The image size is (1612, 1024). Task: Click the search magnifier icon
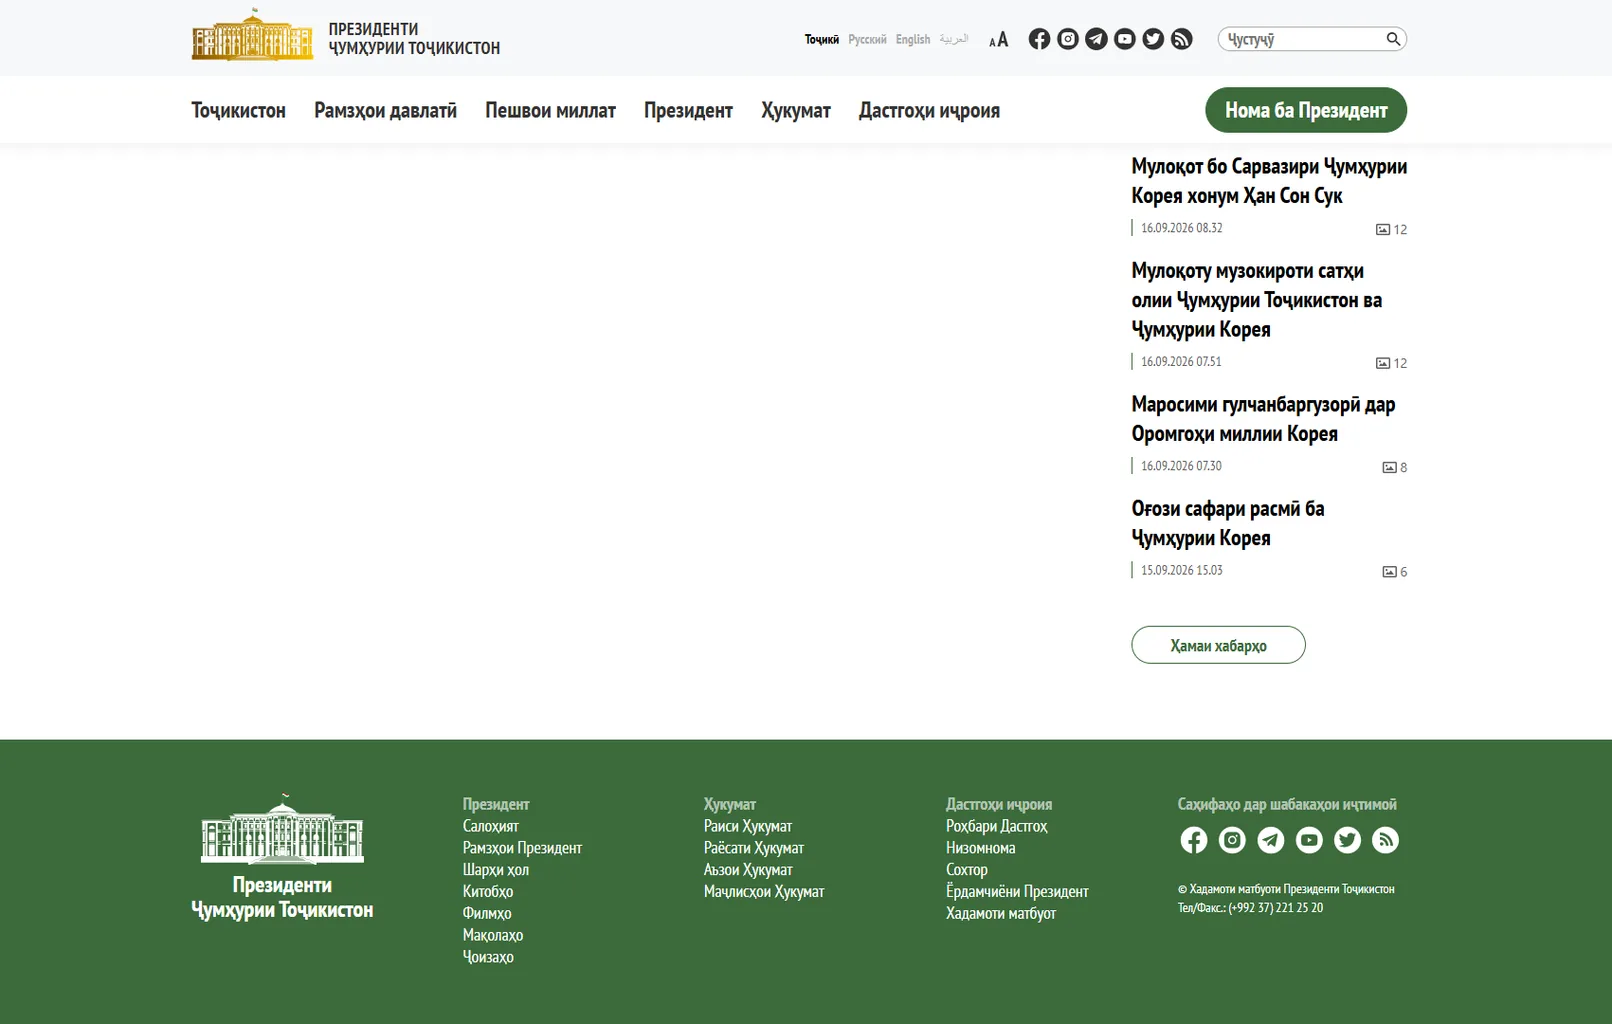tap(1393, 39)
